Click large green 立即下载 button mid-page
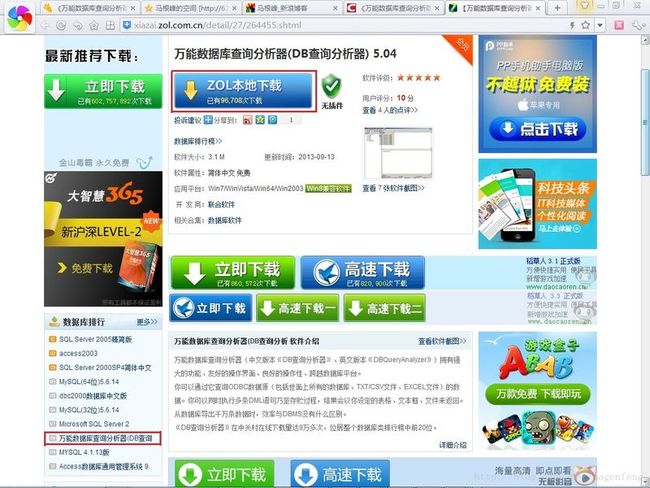 (233, 273)
